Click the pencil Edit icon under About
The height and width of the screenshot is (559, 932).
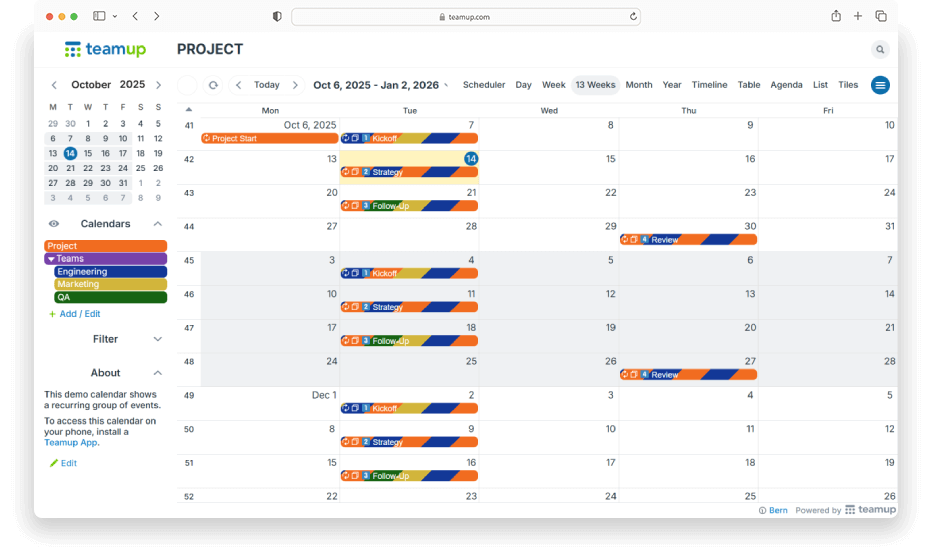tap(53, 463)
